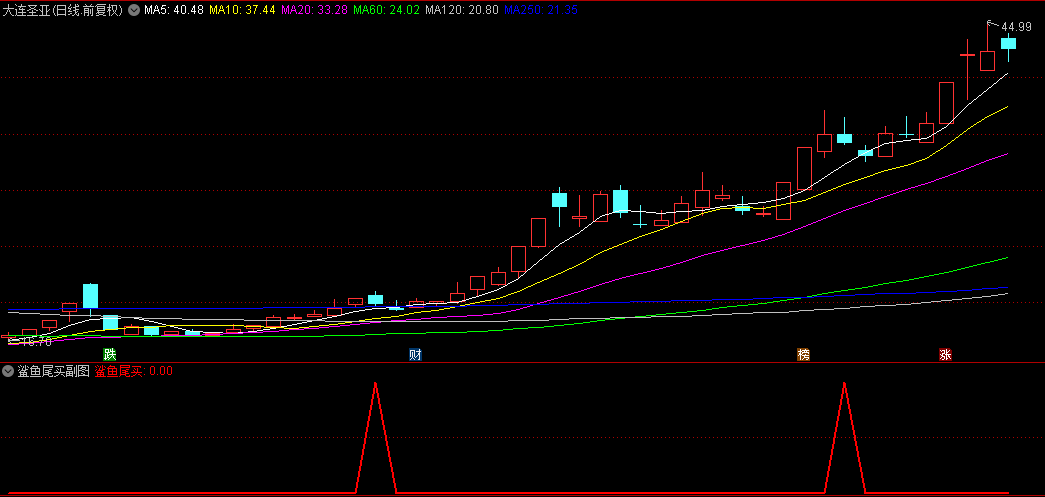Click the green 跌 event marker

[x=109, y=354]
